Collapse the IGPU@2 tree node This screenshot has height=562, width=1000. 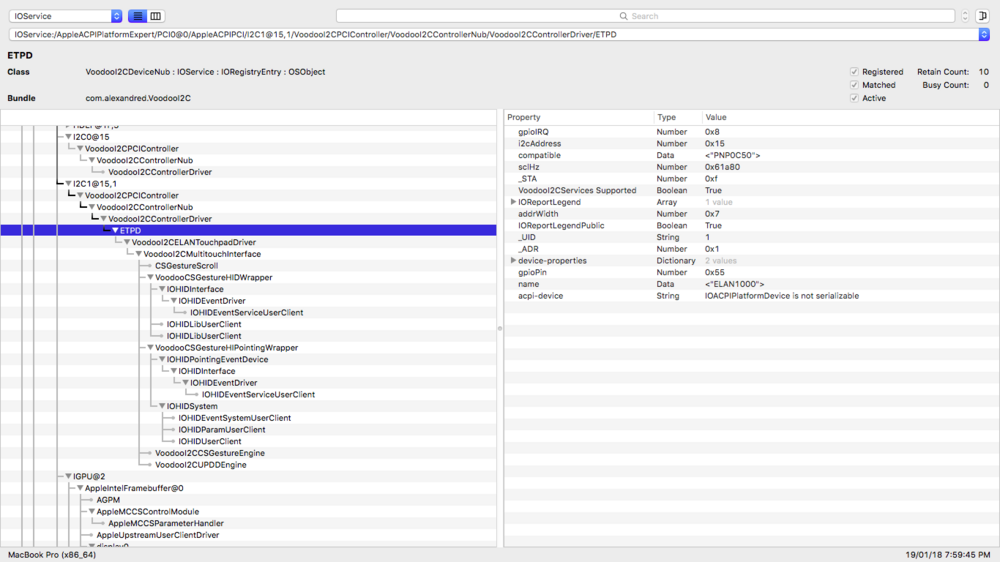pos(68,477)
